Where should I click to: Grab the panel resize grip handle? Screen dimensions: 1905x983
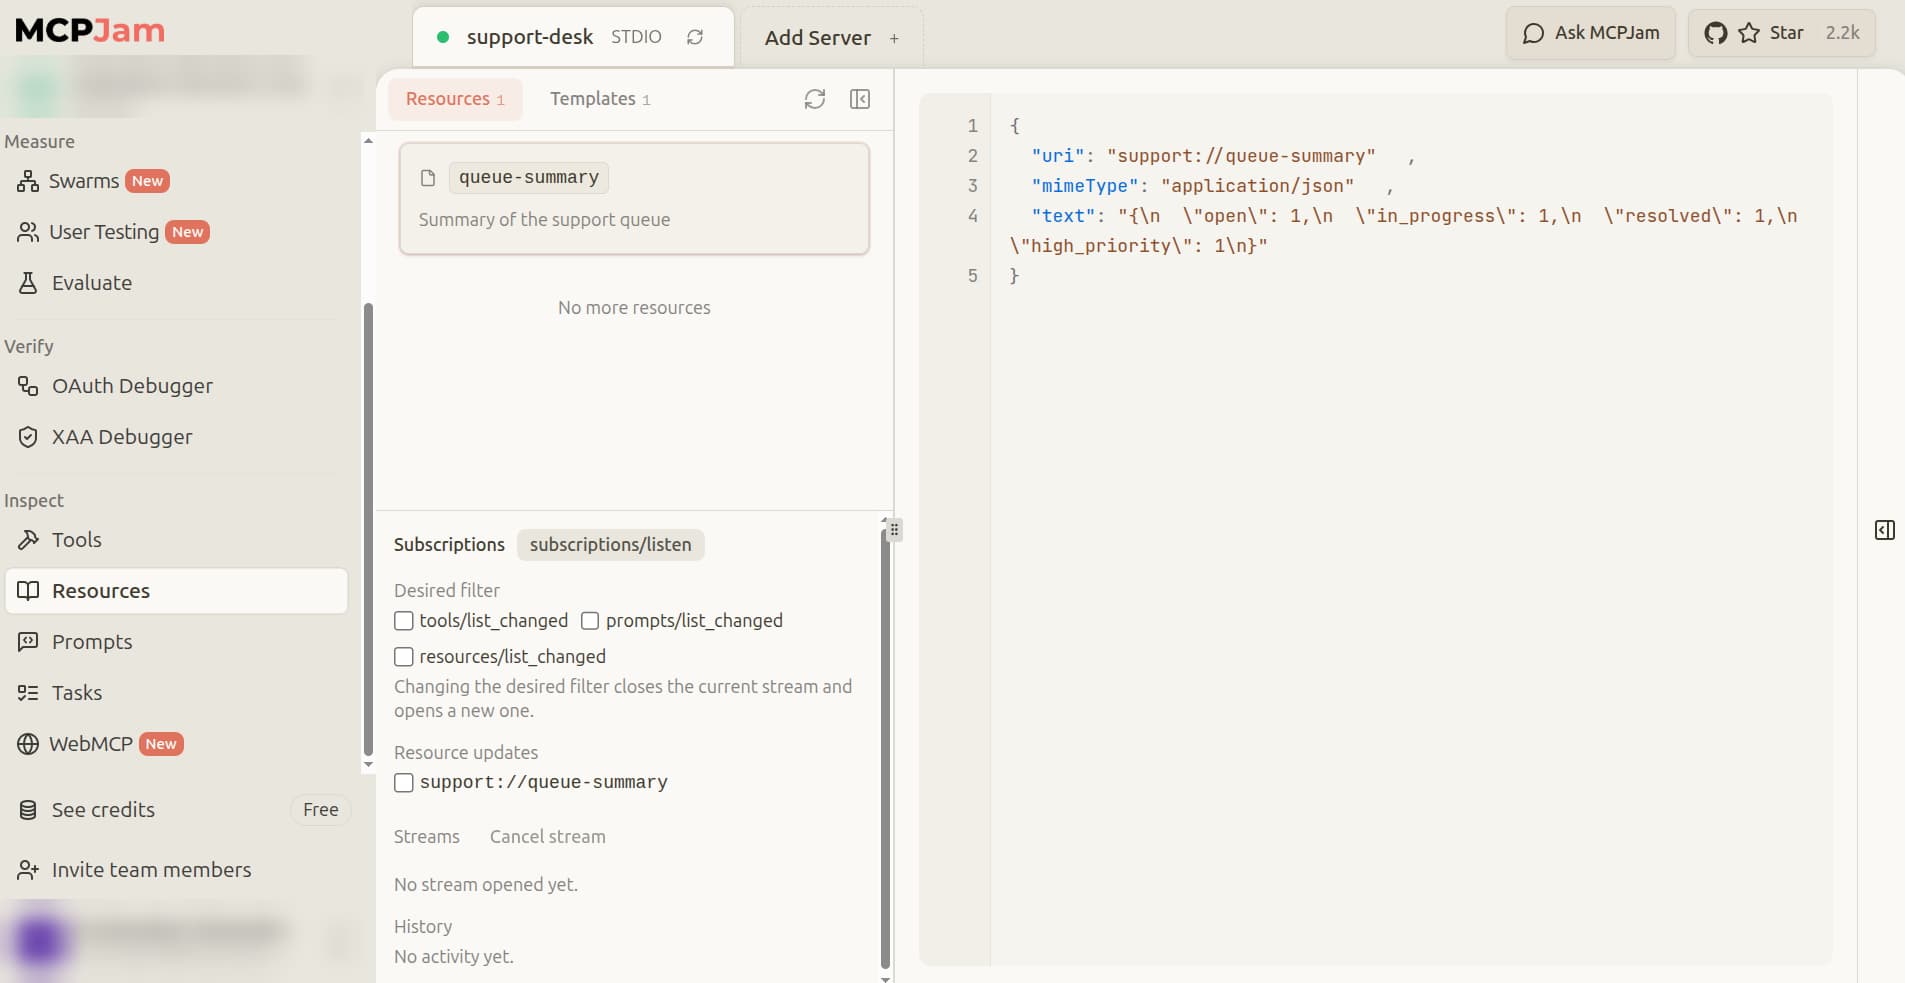(894, 530)
